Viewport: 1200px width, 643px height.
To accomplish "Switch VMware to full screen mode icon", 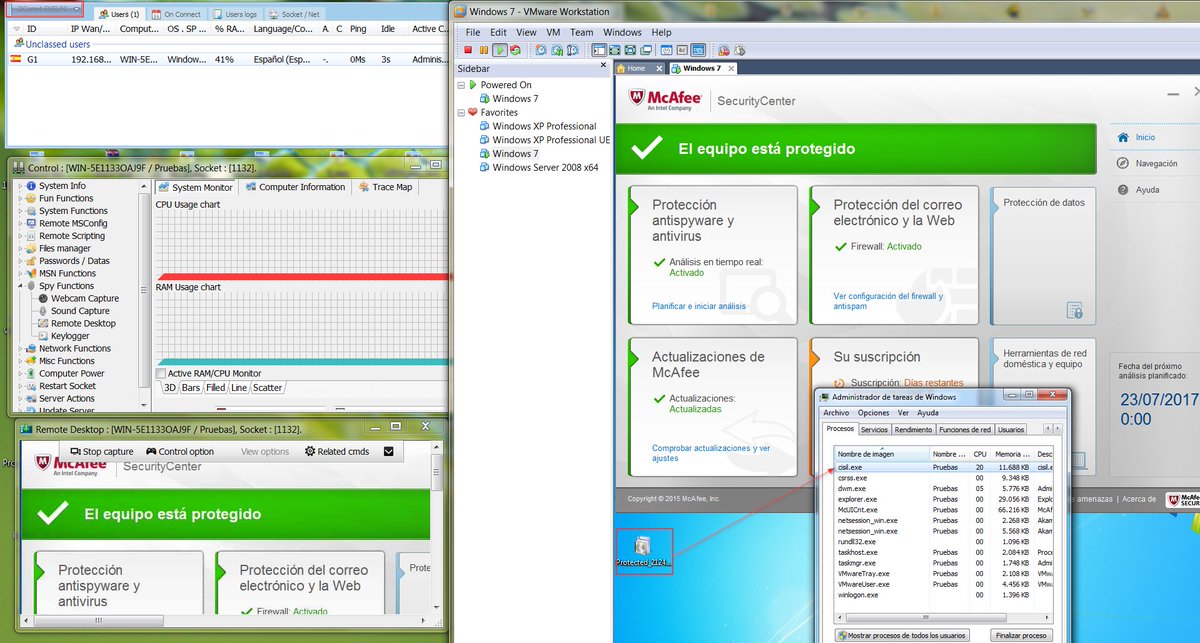I will 614,50.
